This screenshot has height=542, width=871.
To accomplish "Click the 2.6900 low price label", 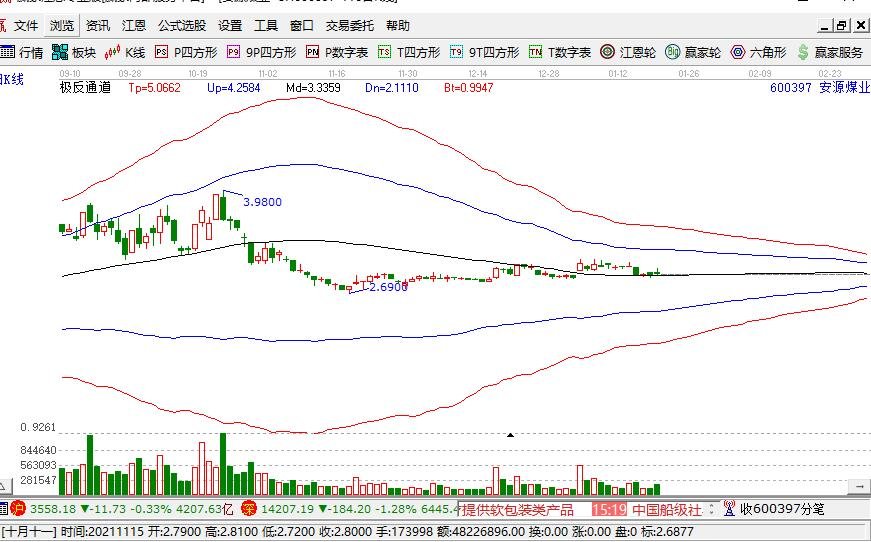I will point(388,287).
